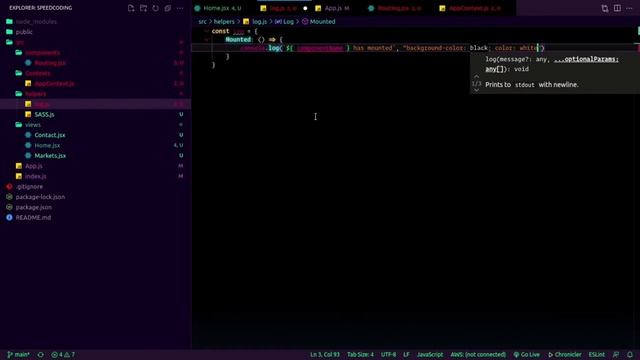Synchronize changes from status bar
The width and height of the screenshot is (640, 360).
pos(41,355)
